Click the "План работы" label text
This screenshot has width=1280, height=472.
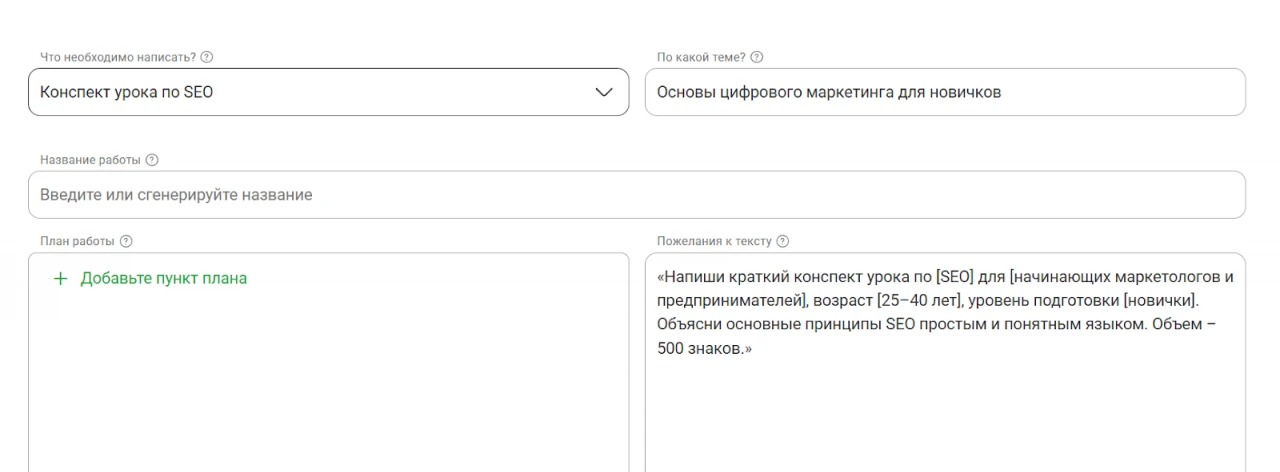click(x=77, y=241)
